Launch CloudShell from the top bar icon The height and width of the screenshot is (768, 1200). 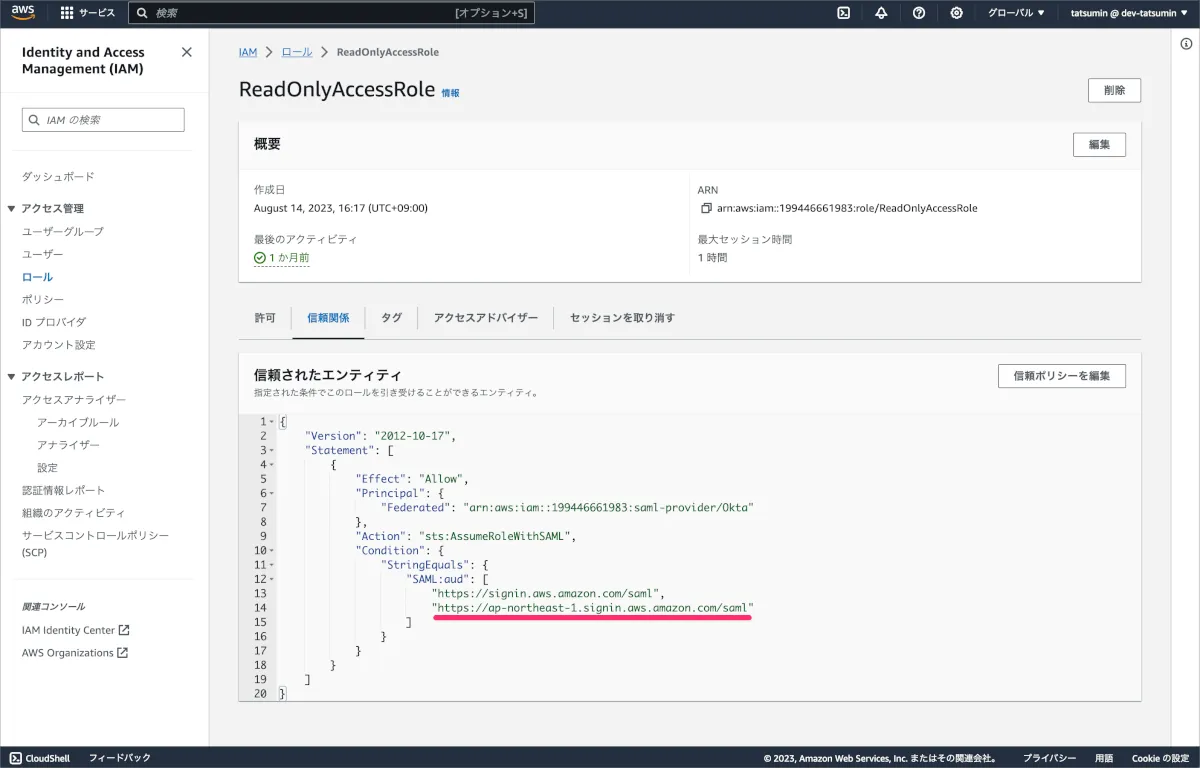844,13
